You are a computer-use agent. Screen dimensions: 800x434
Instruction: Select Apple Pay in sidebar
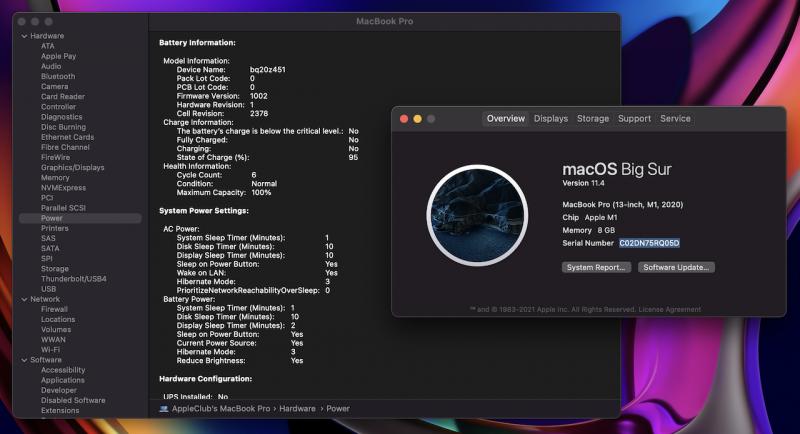pos(58,56)
